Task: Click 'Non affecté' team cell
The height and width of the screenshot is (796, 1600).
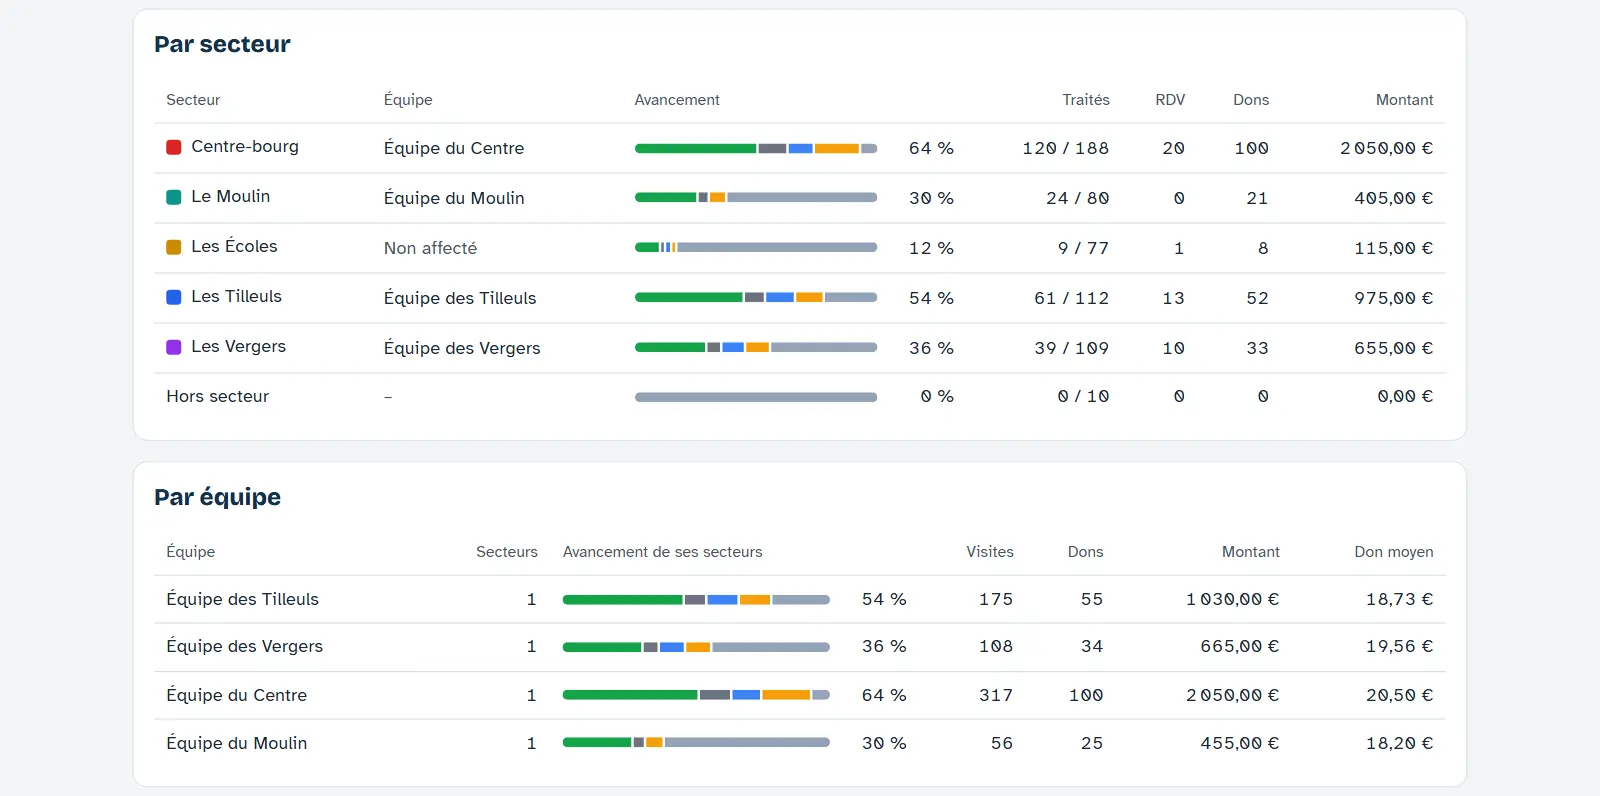Action: coord(430,248)
